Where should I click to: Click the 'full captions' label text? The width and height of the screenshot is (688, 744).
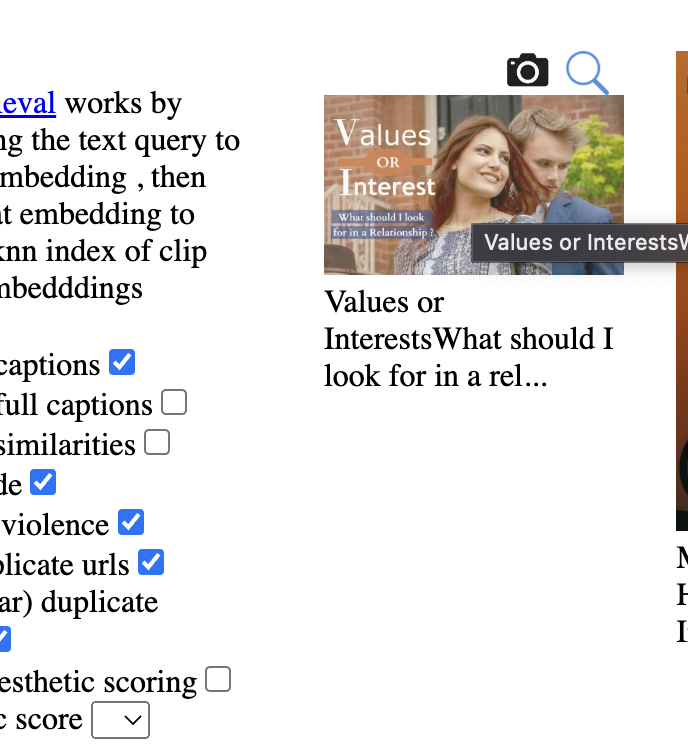(x=76, y=405)
